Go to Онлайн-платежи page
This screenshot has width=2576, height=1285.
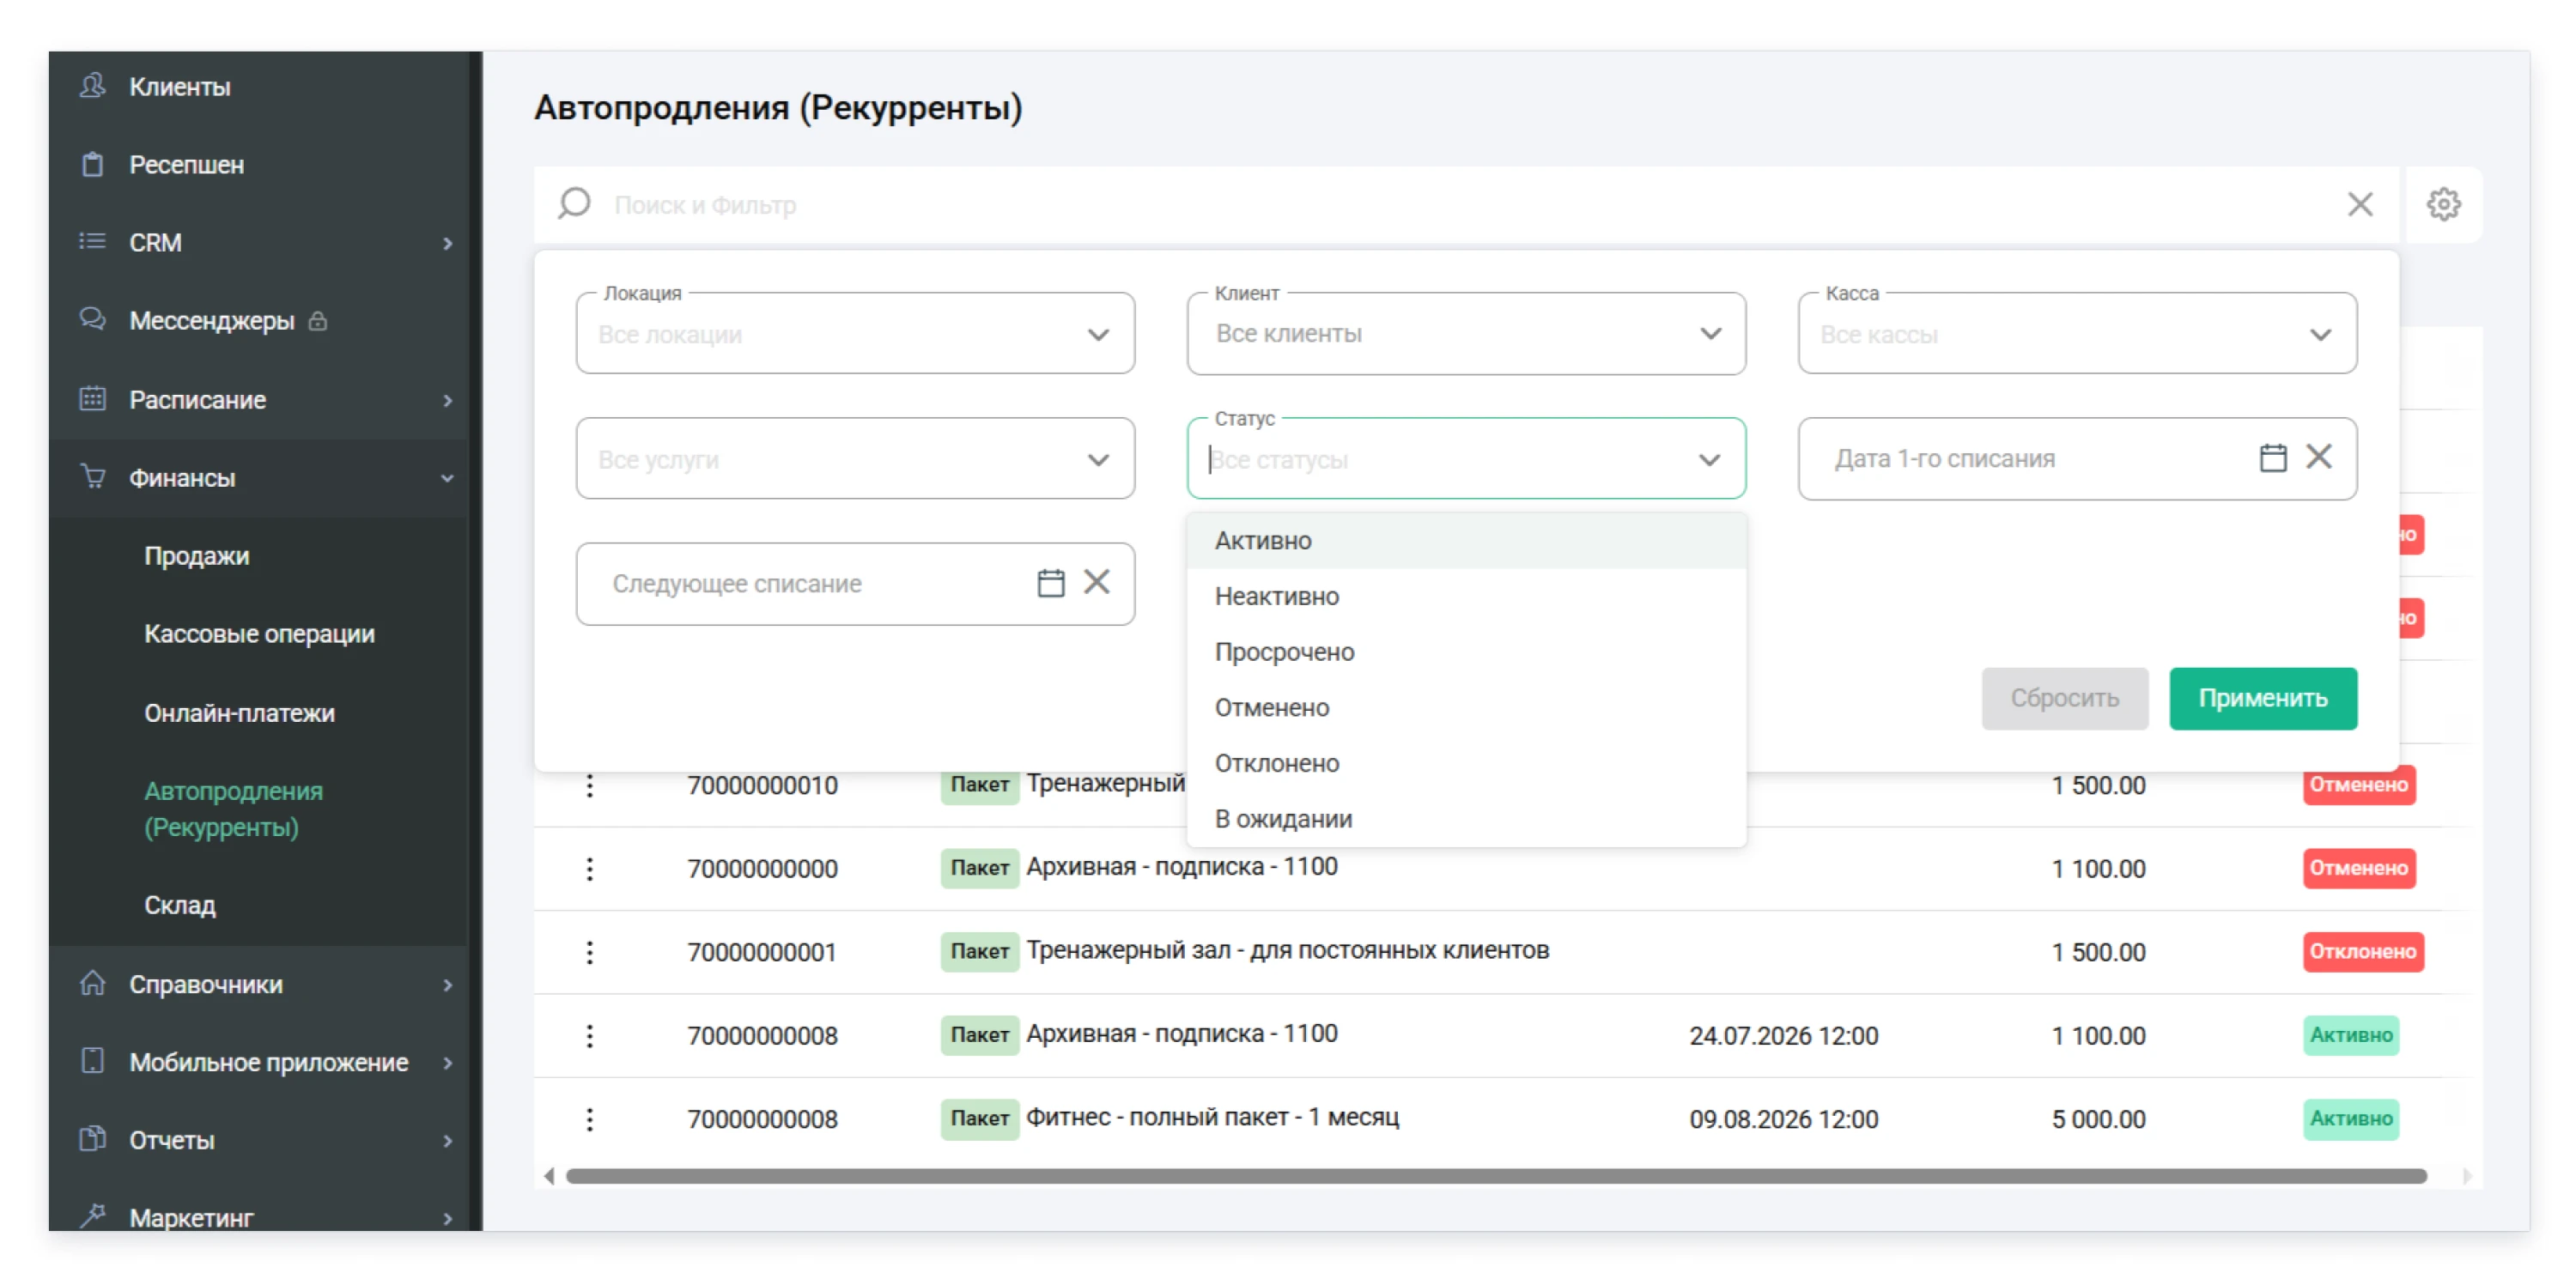[x=239, y=713]
